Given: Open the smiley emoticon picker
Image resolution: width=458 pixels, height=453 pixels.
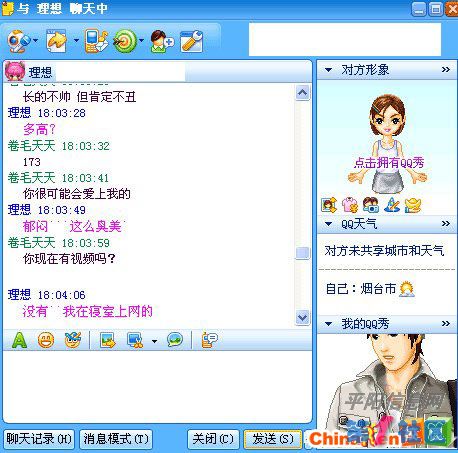Looking at the screenshot, I should point(46,340).
